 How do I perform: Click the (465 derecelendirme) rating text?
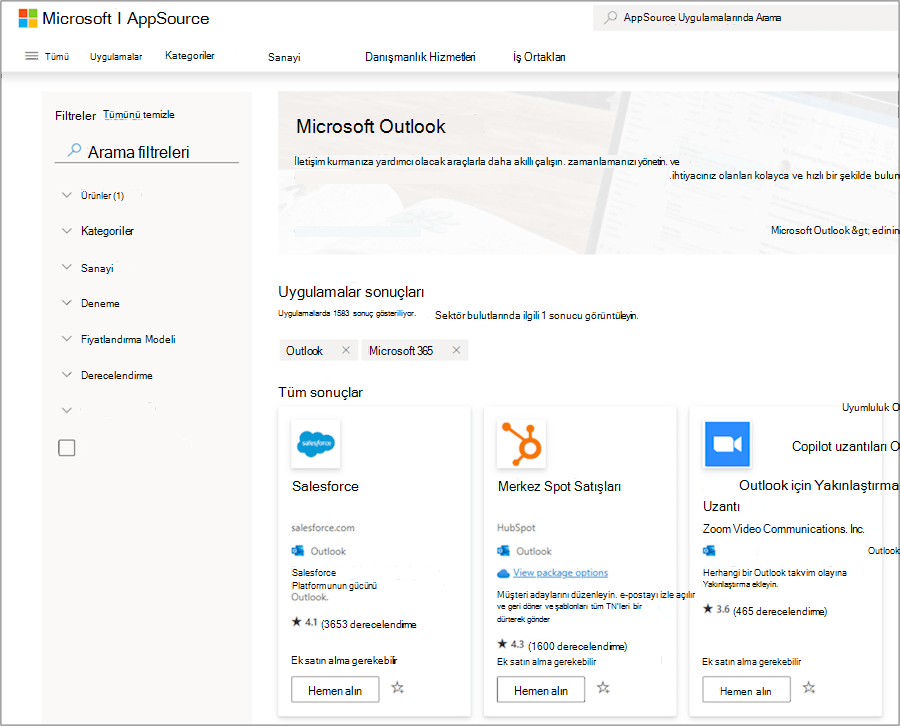click(x=780, y=611)
